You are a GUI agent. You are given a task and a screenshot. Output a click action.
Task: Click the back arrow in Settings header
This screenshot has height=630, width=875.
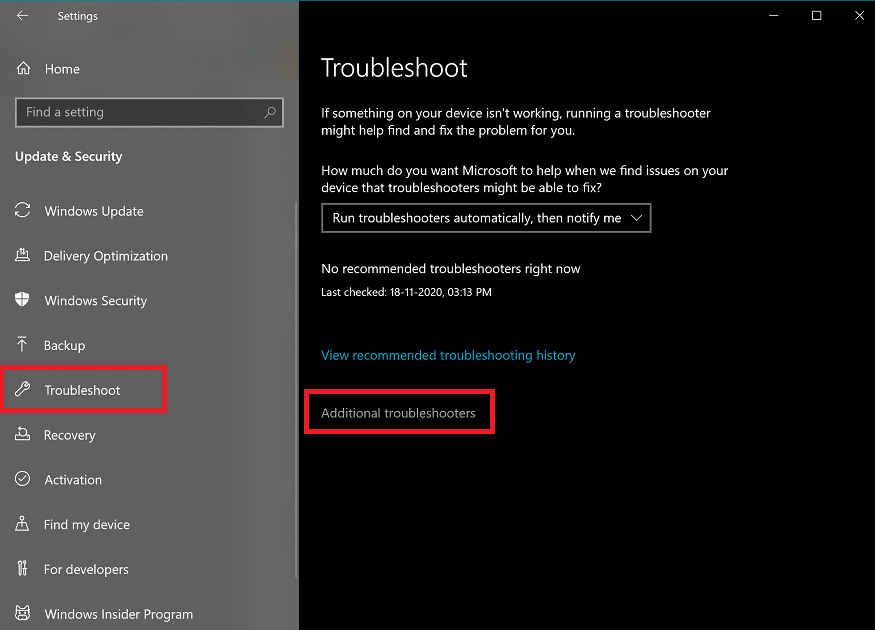pos(22,16)
